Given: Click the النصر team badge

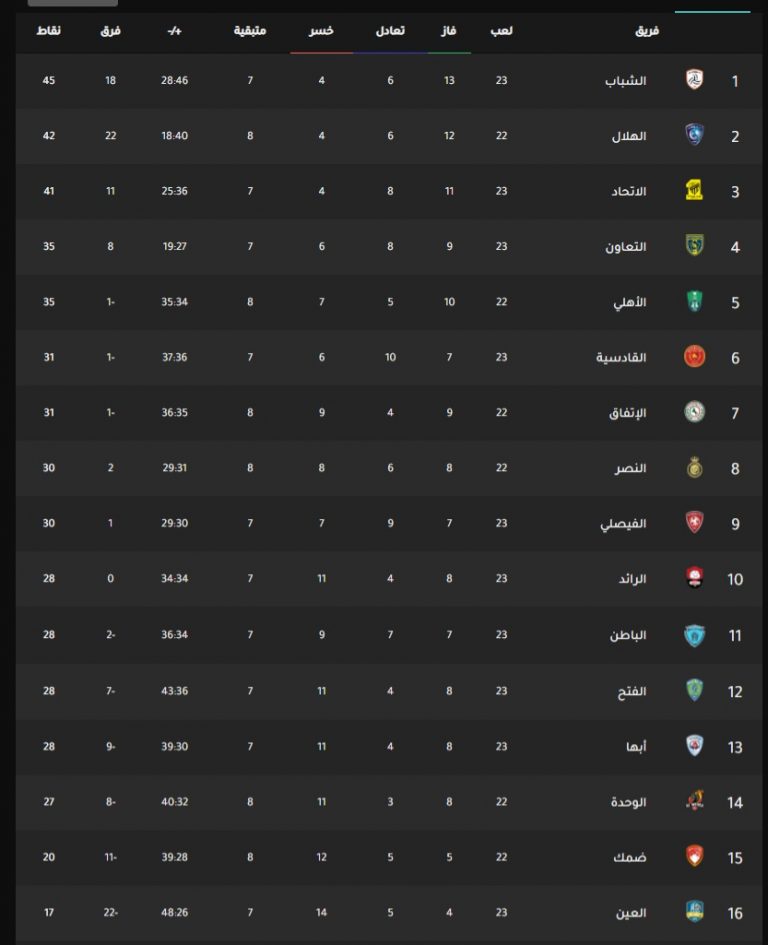Looking at the screenshot, I should 694,467.
